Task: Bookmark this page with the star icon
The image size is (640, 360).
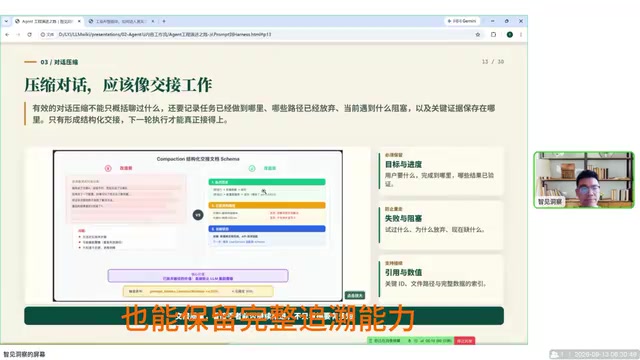Action: 478,35
